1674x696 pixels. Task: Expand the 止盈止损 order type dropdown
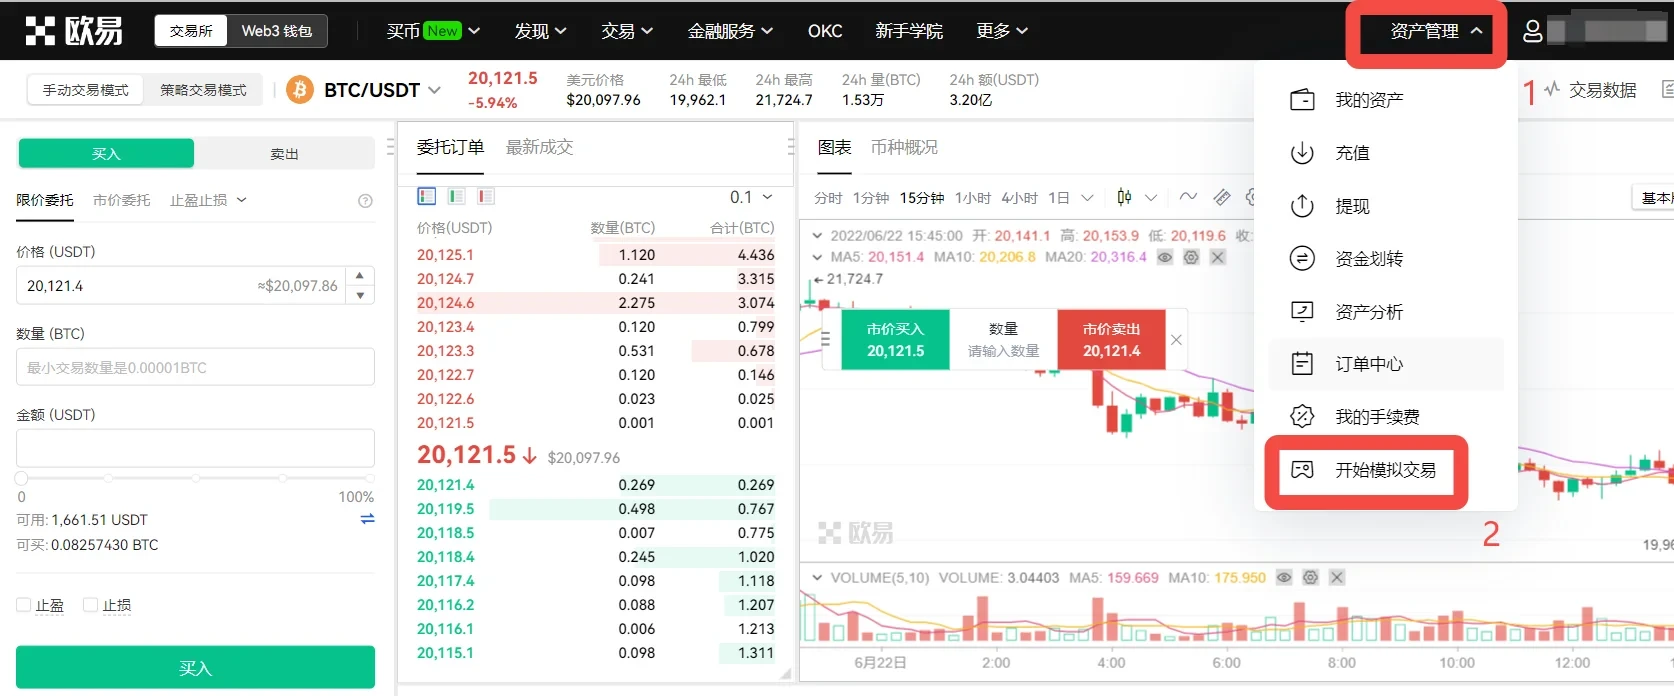tap(208, 200)
